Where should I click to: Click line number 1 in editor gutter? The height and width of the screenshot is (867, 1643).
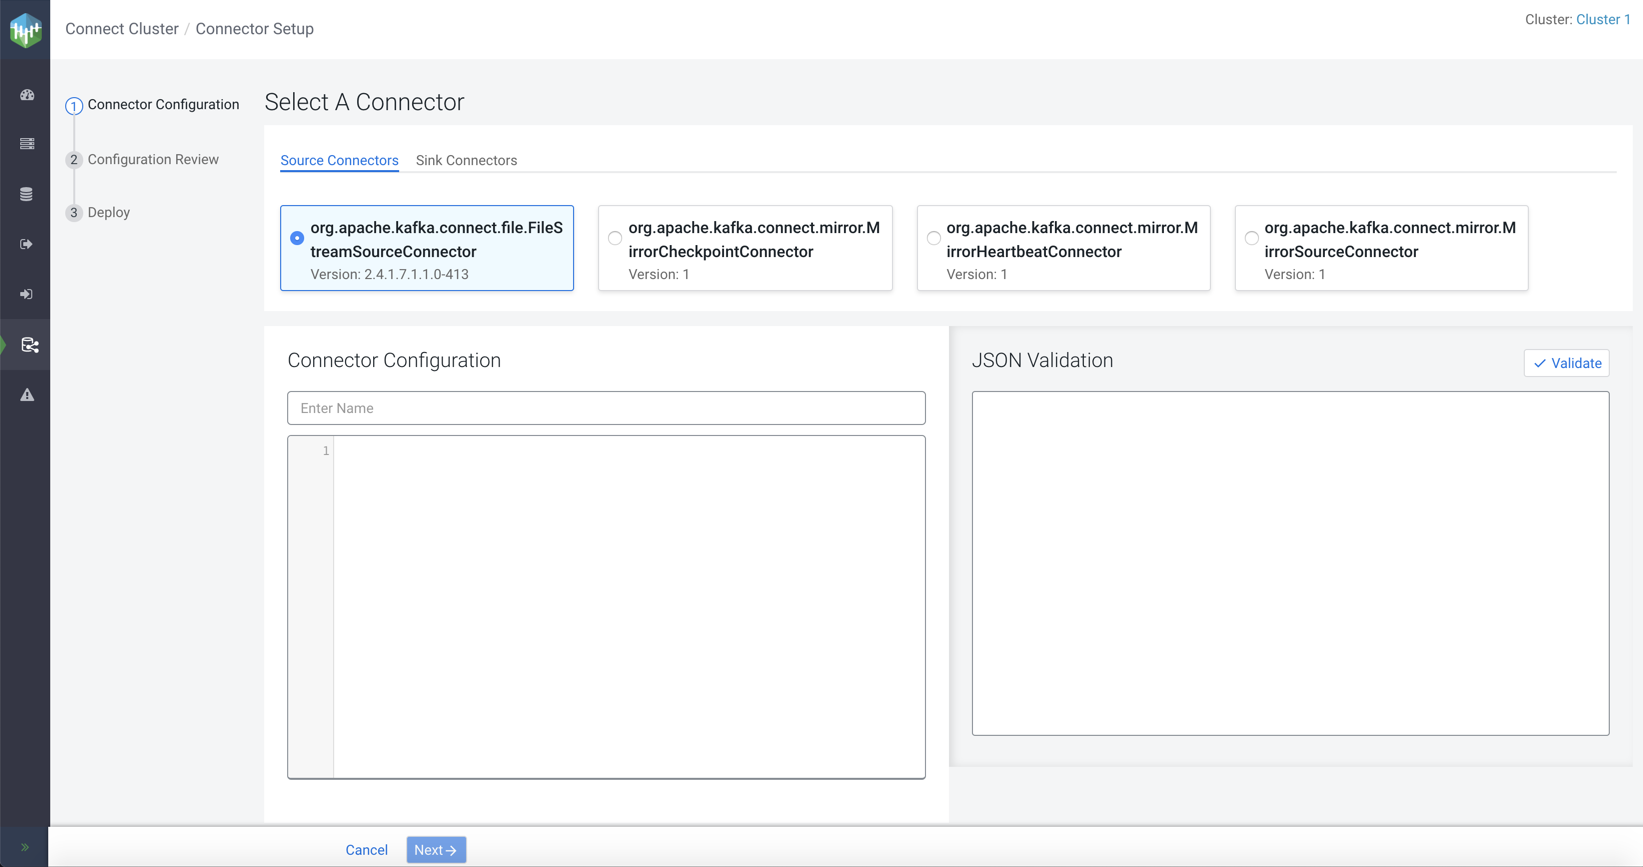pos(325,451)
